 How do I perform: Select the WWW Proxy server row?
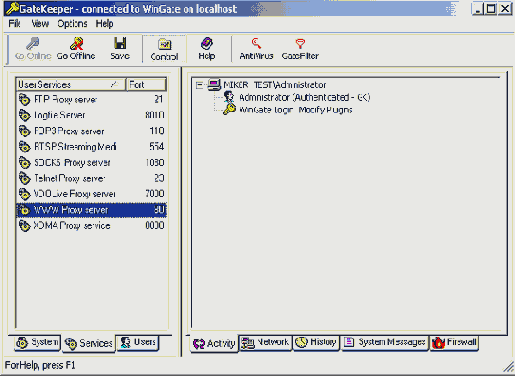click(91, 210)
